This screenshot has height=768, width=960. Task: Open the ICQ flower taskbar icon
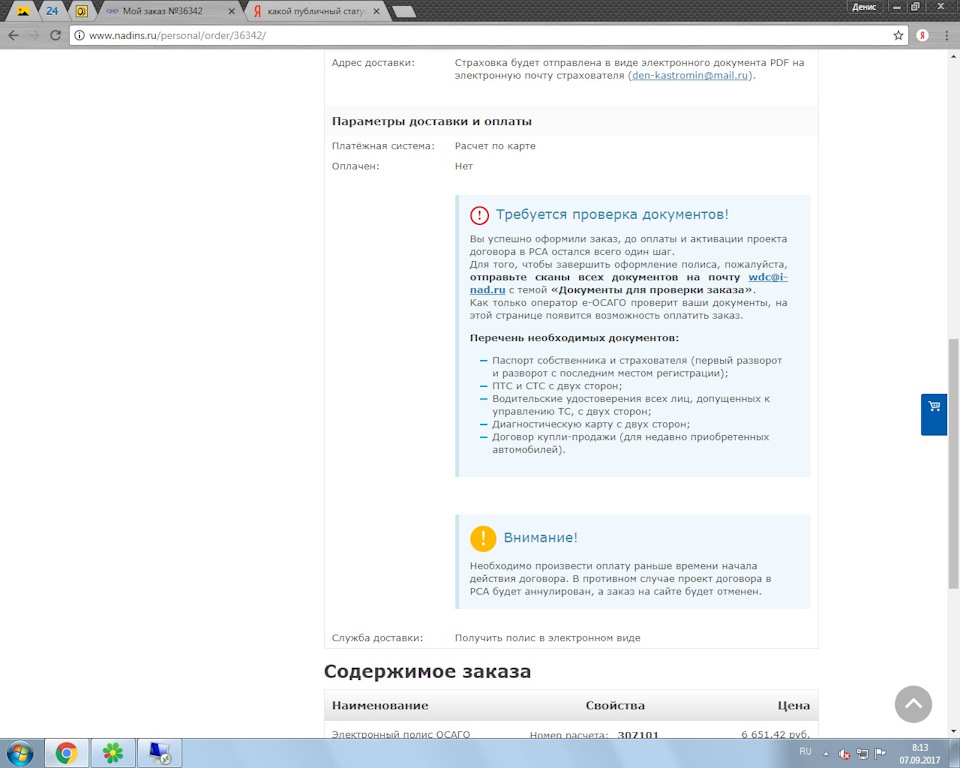(x=113, y=753)
